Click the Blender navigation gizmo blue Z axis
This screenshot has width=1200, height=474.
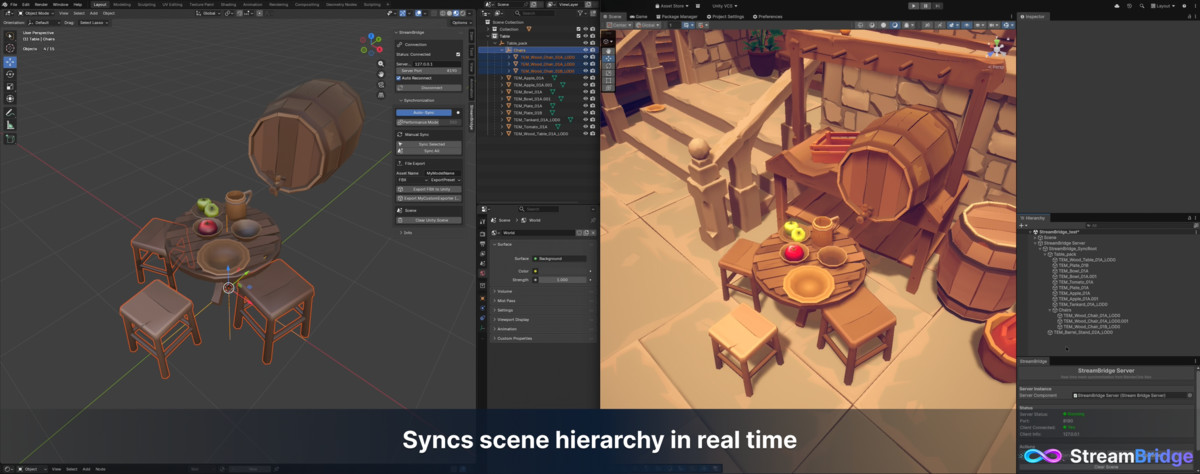tap(371, 38)
